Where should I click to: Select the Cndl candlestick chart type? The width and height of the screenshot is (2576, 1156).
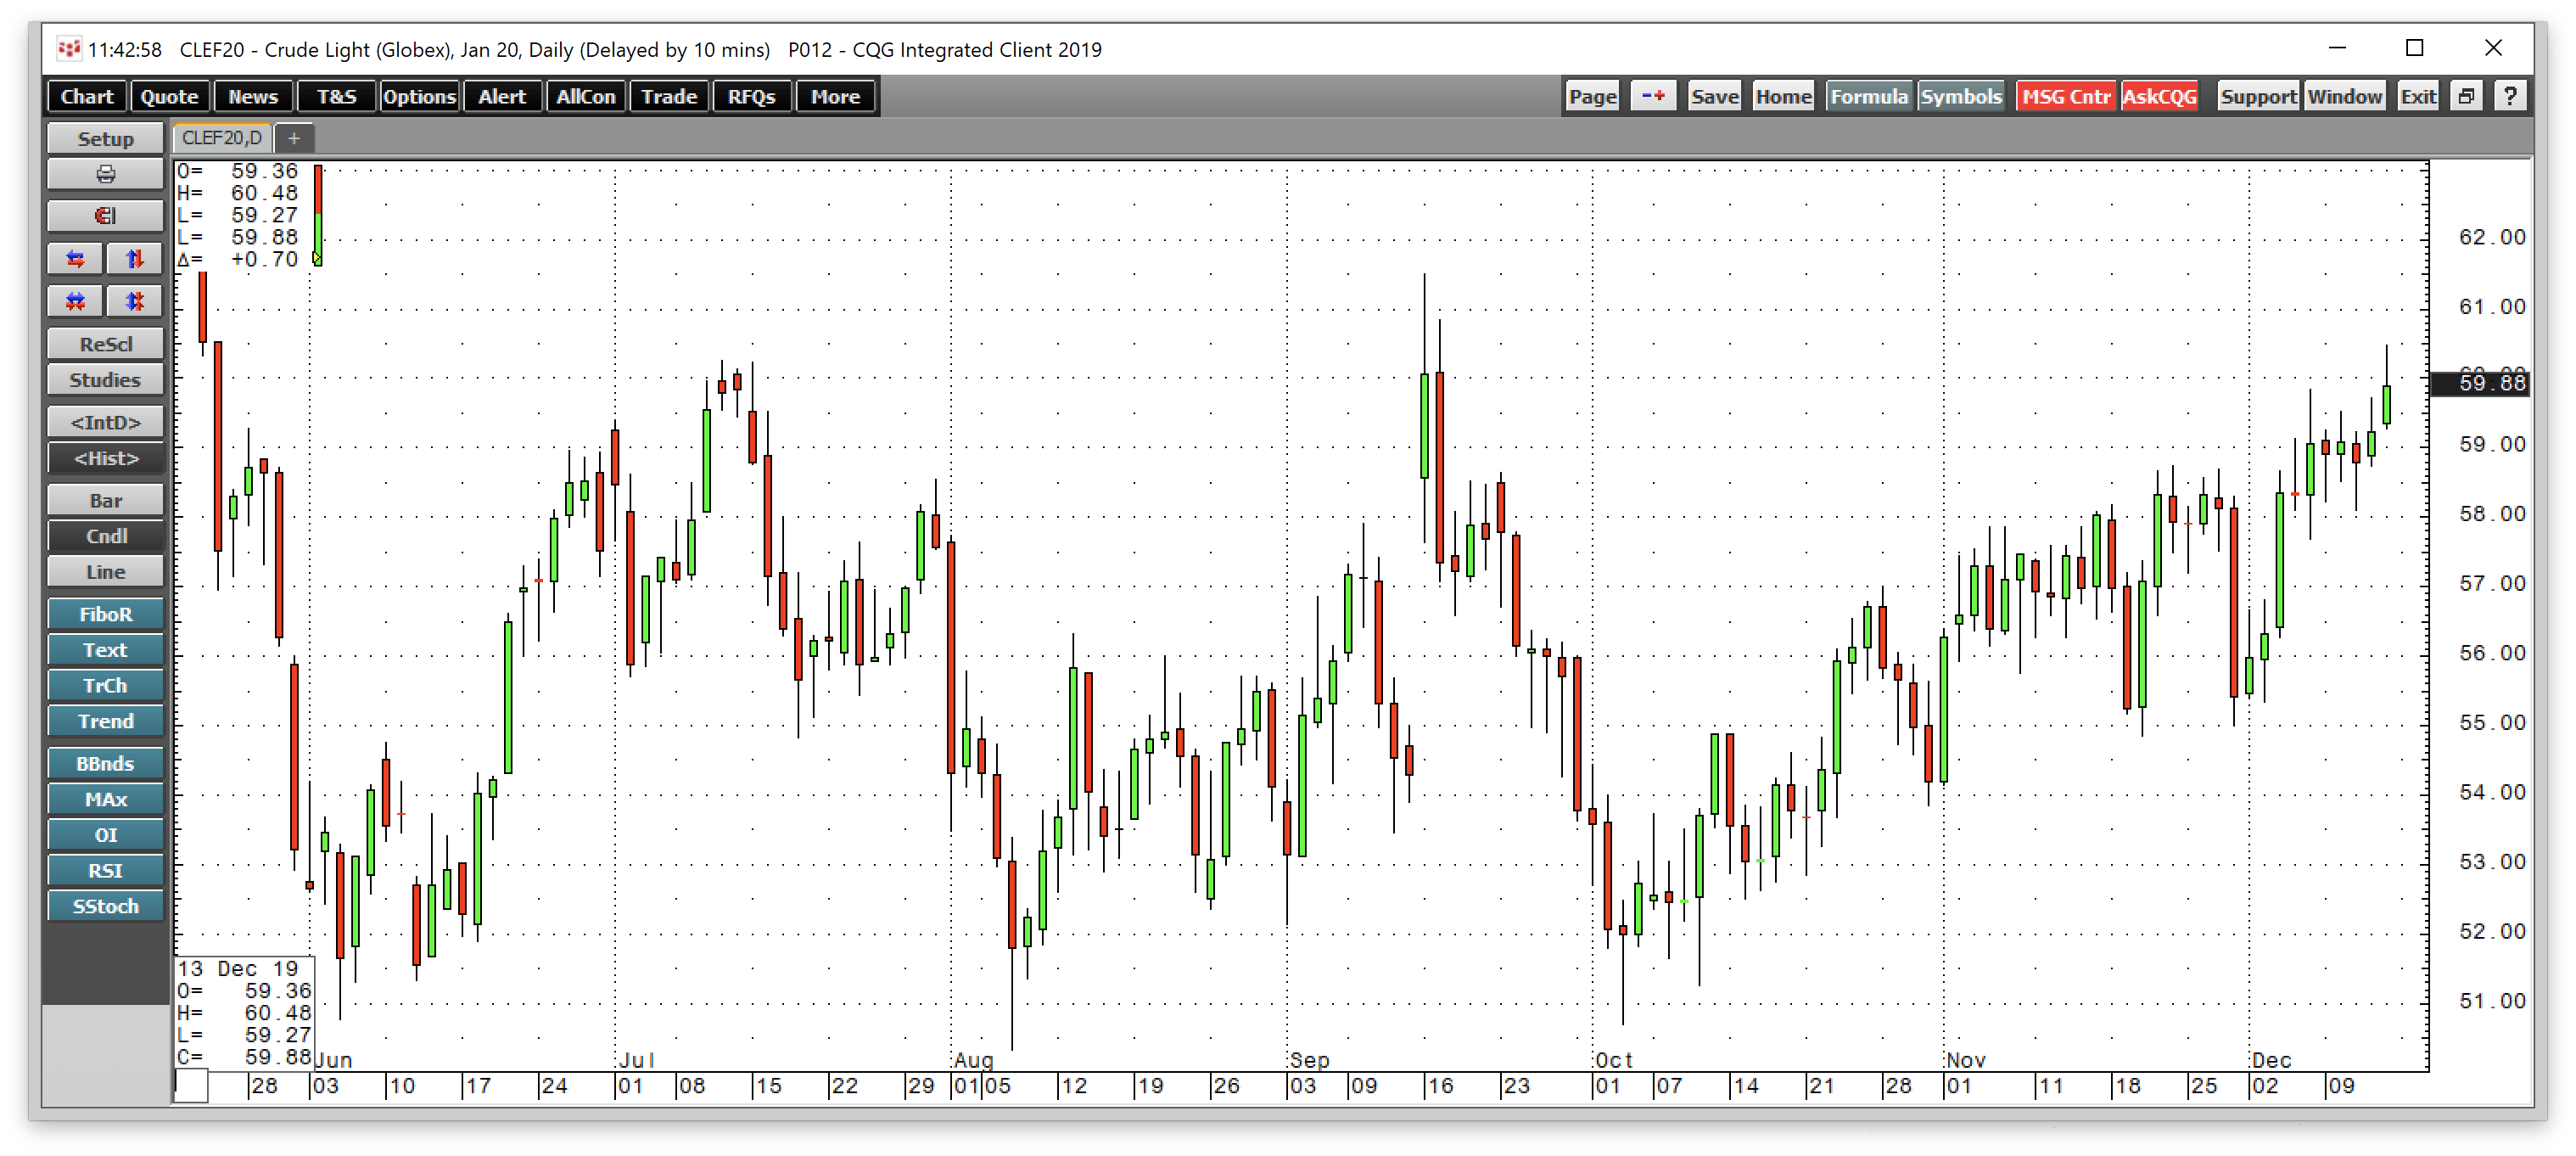point(105,536)
